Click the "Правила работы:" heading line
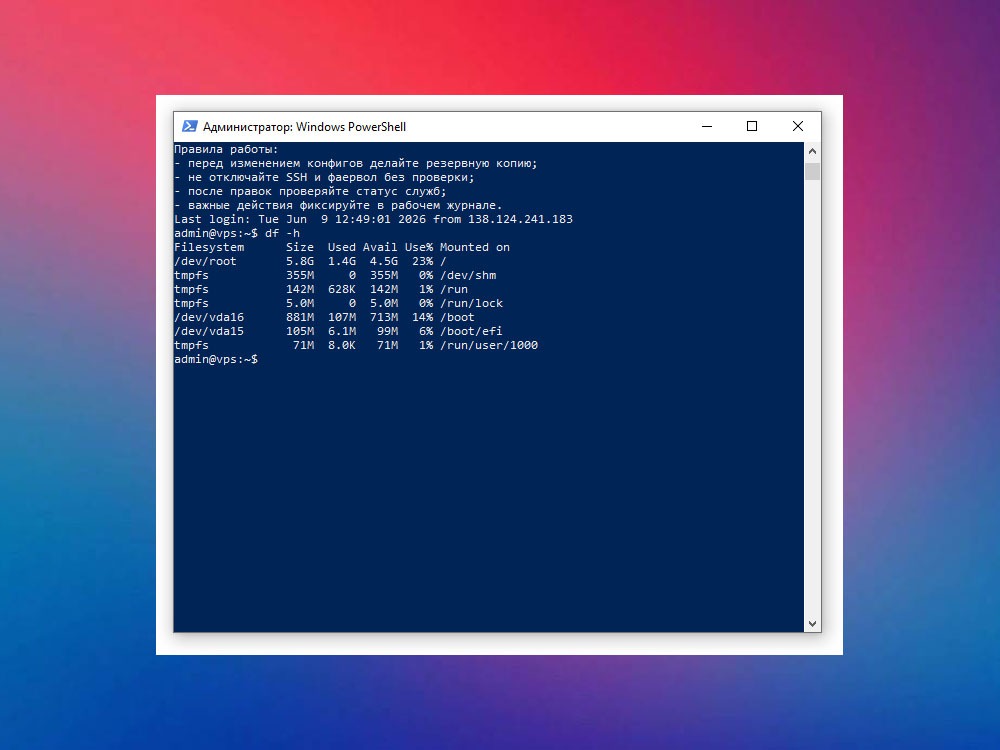The image size is (1000, 750). [x=226, y=149]
